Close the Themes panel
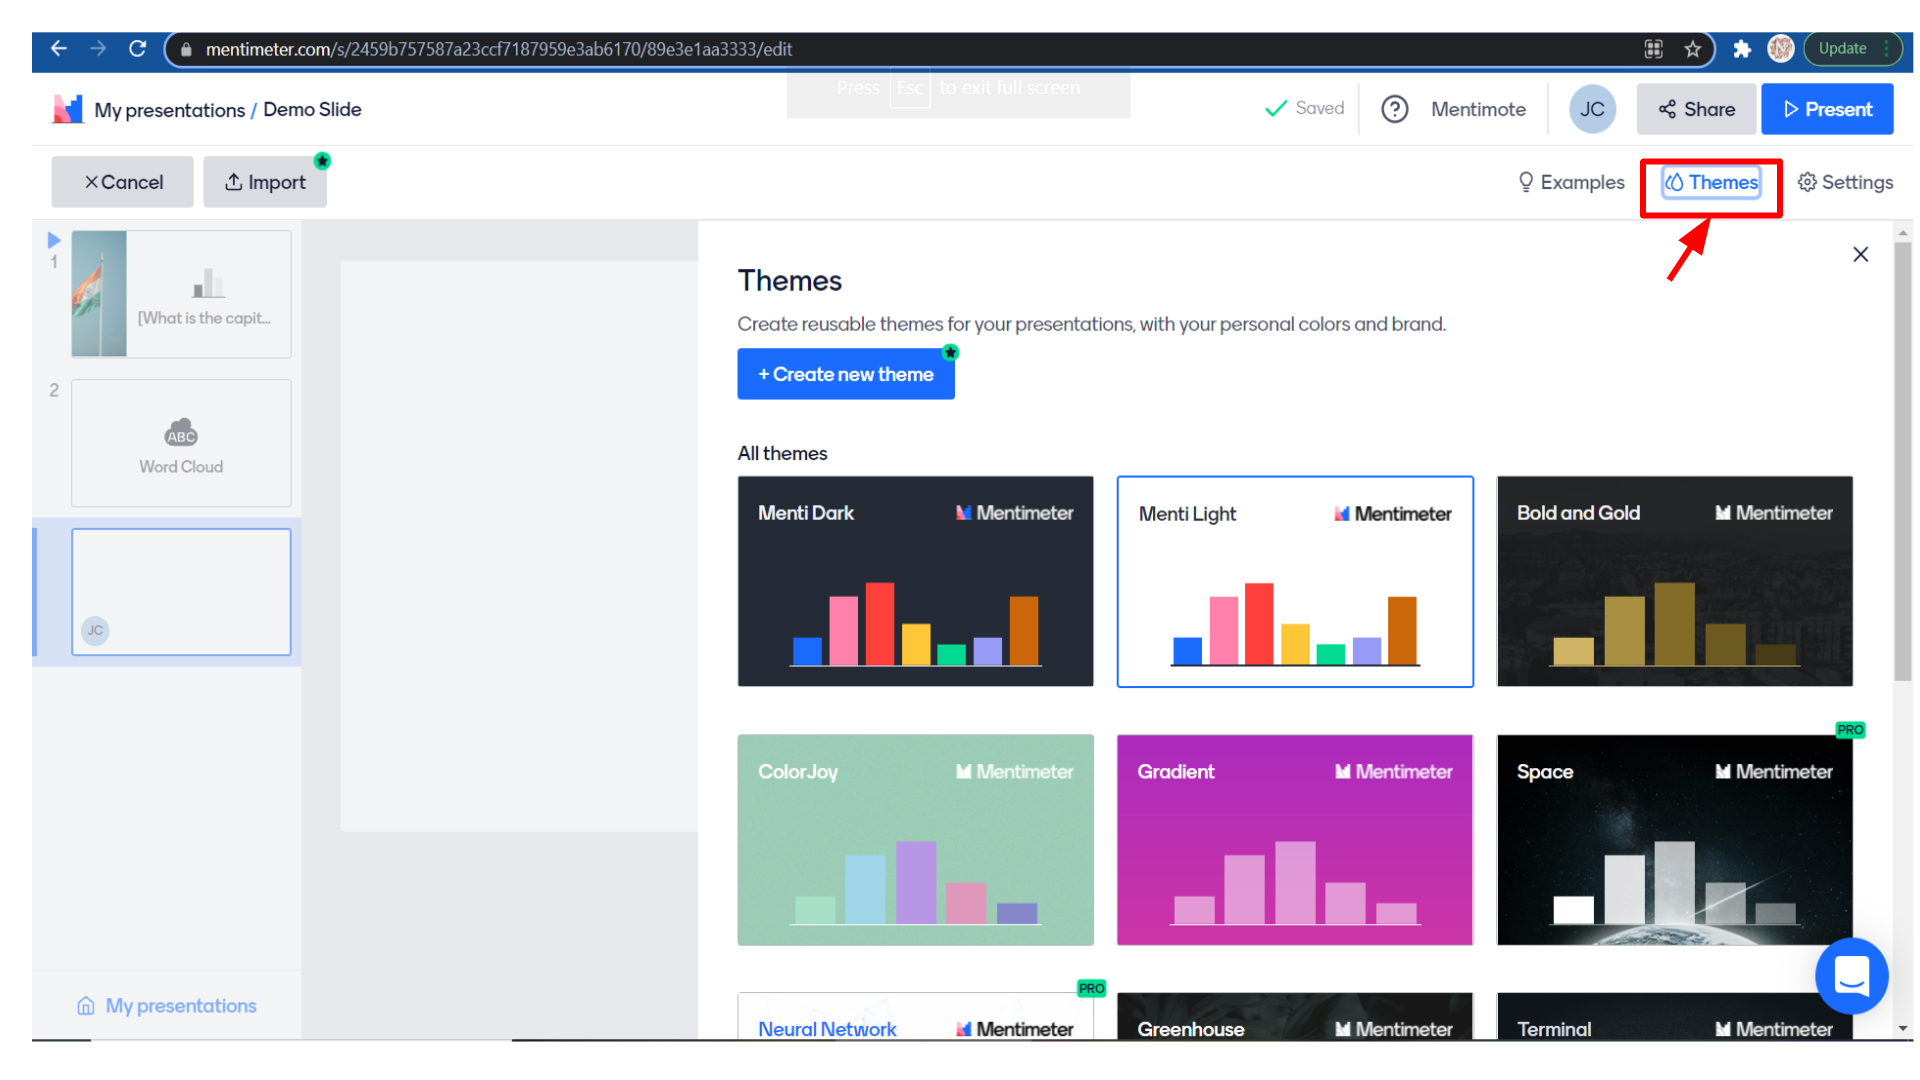1920x1080 pixels. (x=1860, y=255)
